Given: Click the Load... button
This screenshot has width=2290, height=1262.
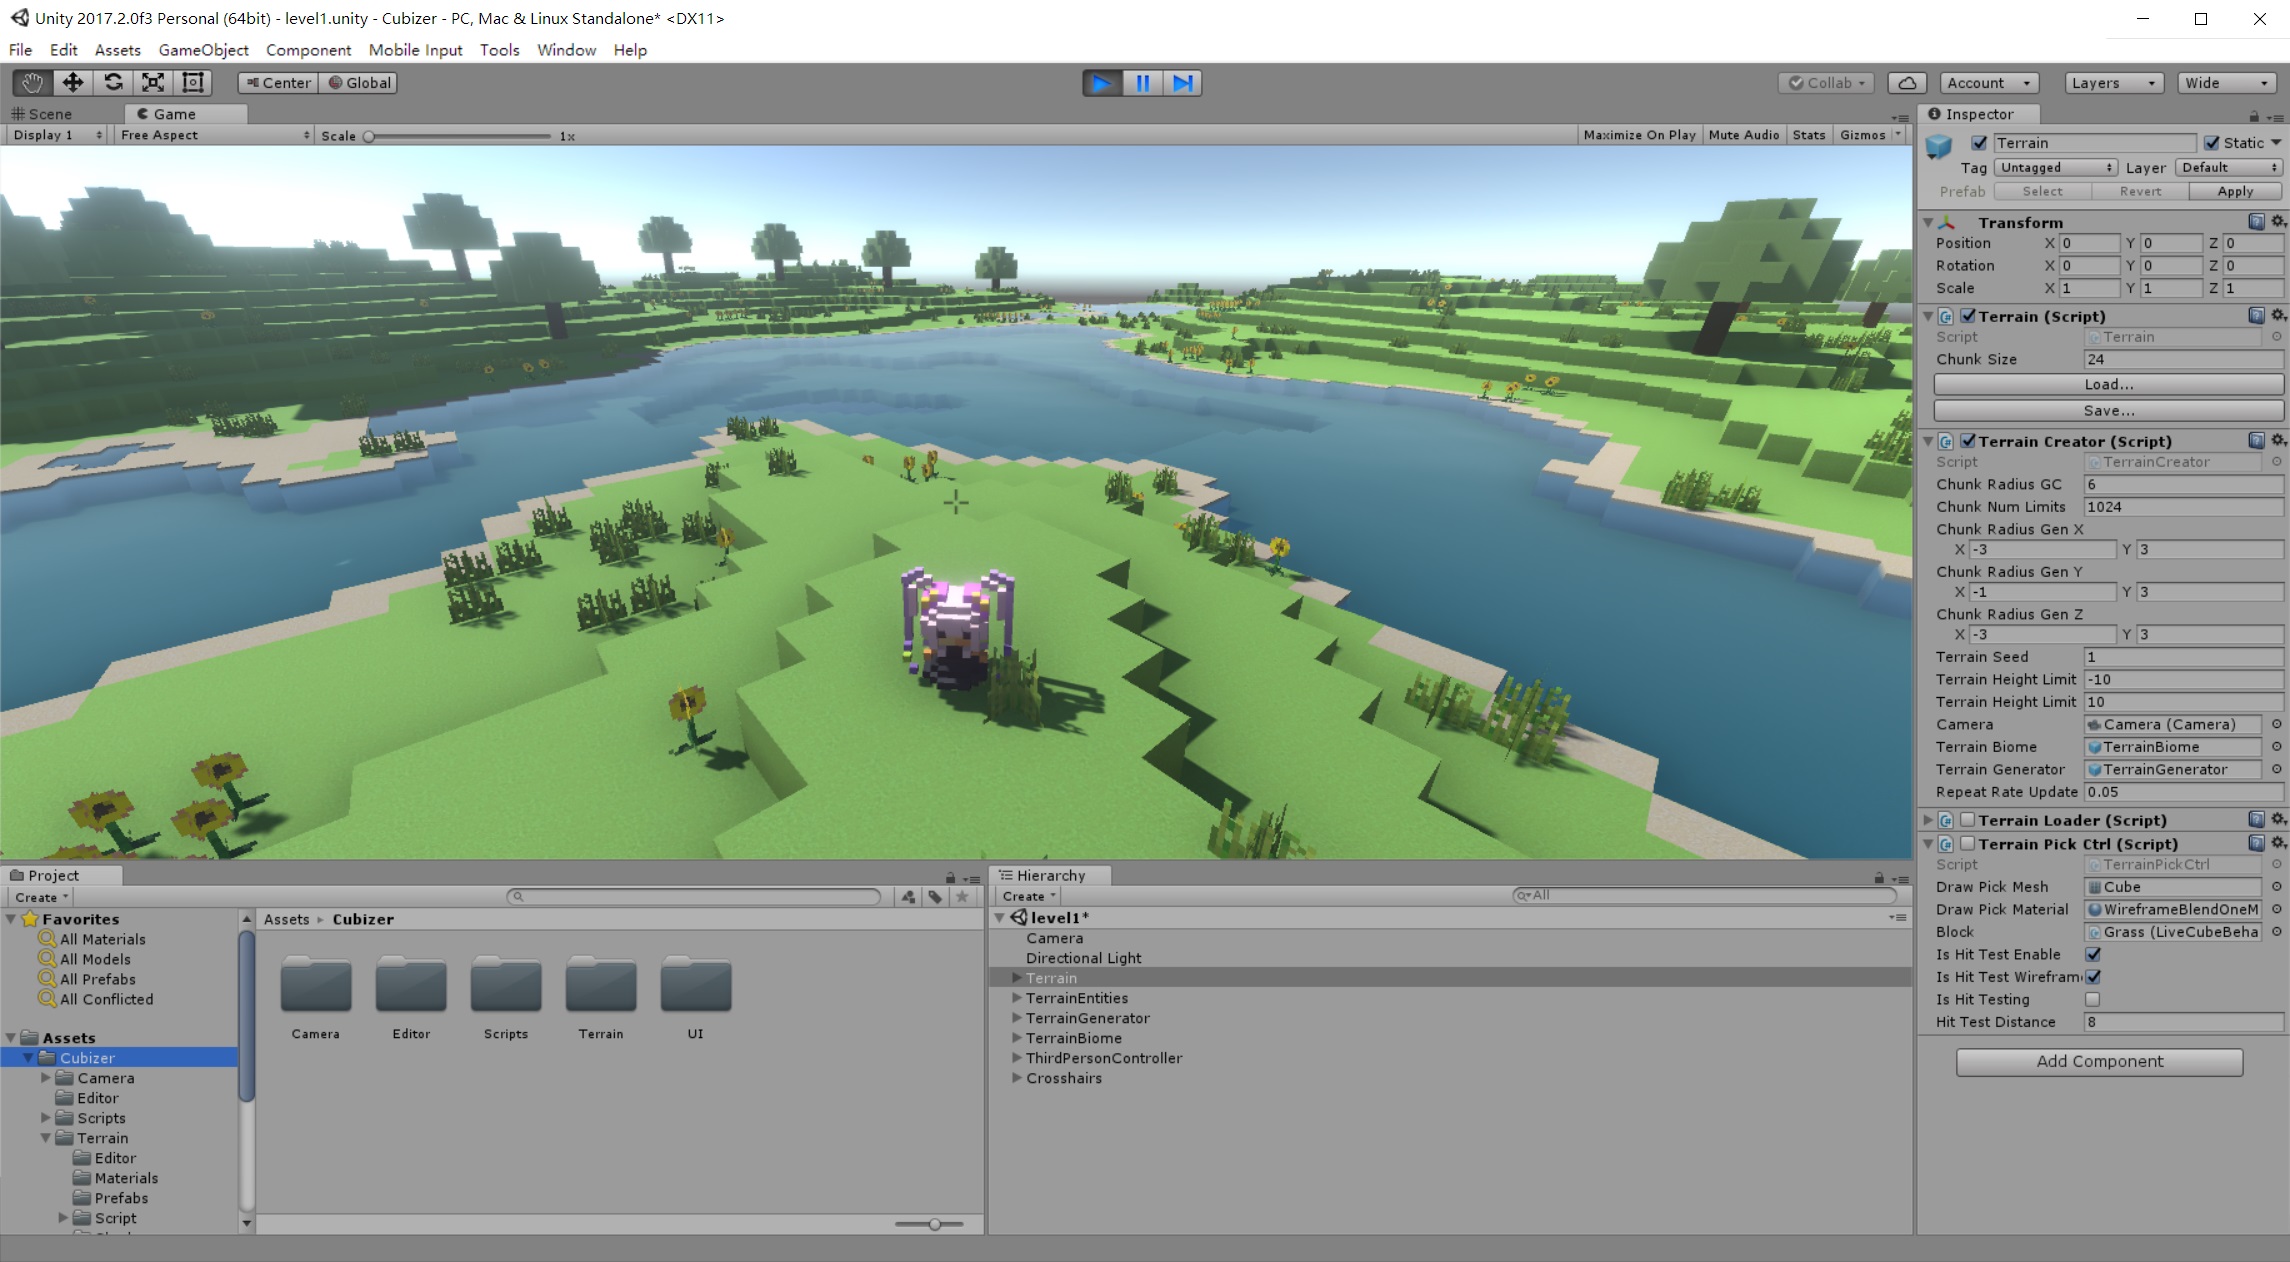Looking at the screenshot, I should [x=2108, y=384].
